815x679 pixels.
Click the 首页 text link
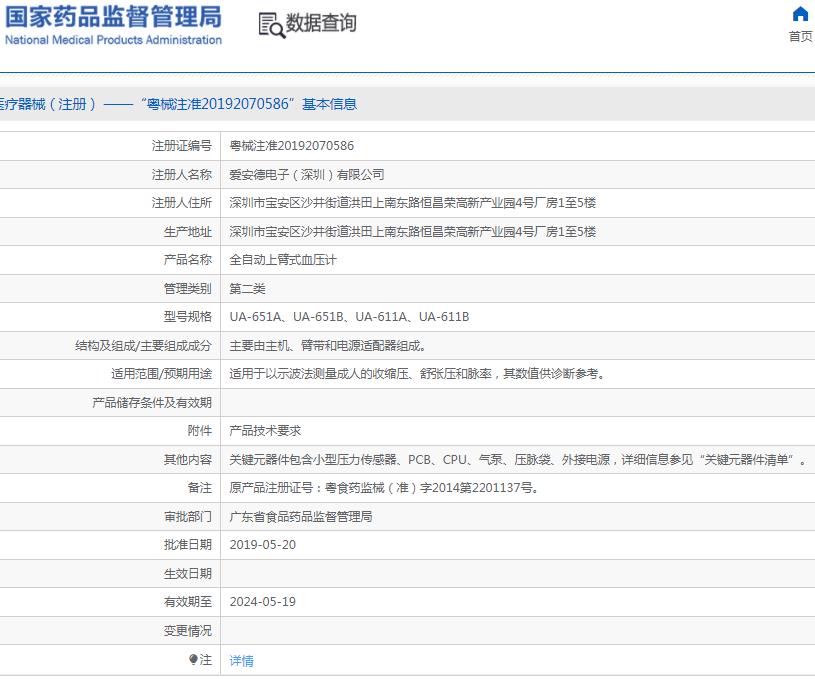point(800,36)
